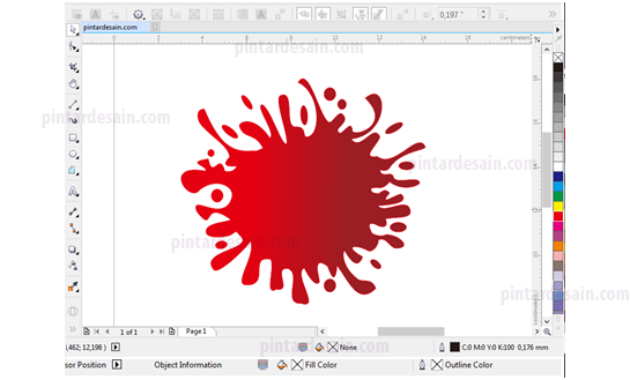Click the outline pen icon beside C:0 M:0 Y:0 K:100
This screenshot has height=380, width=630.
442,347
